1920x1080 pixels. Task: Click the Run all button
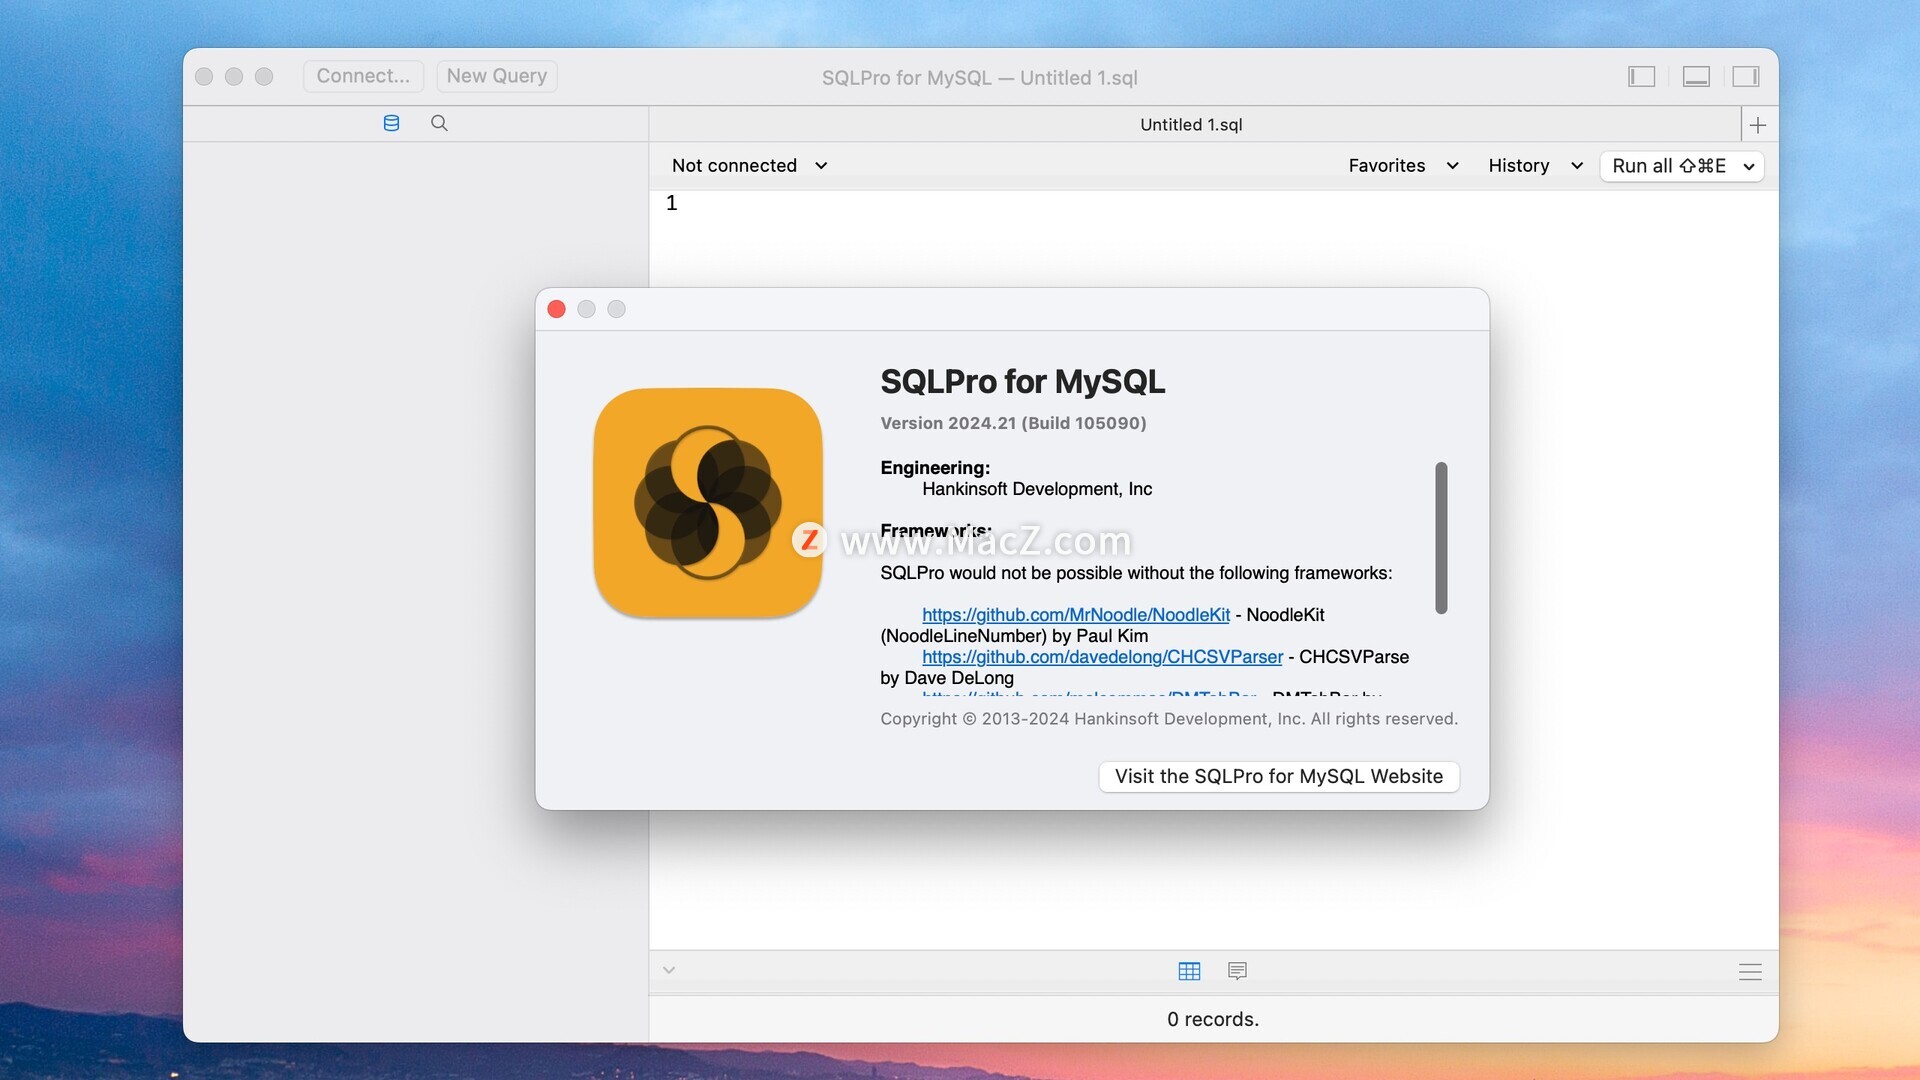click(x=1668, y=166)
